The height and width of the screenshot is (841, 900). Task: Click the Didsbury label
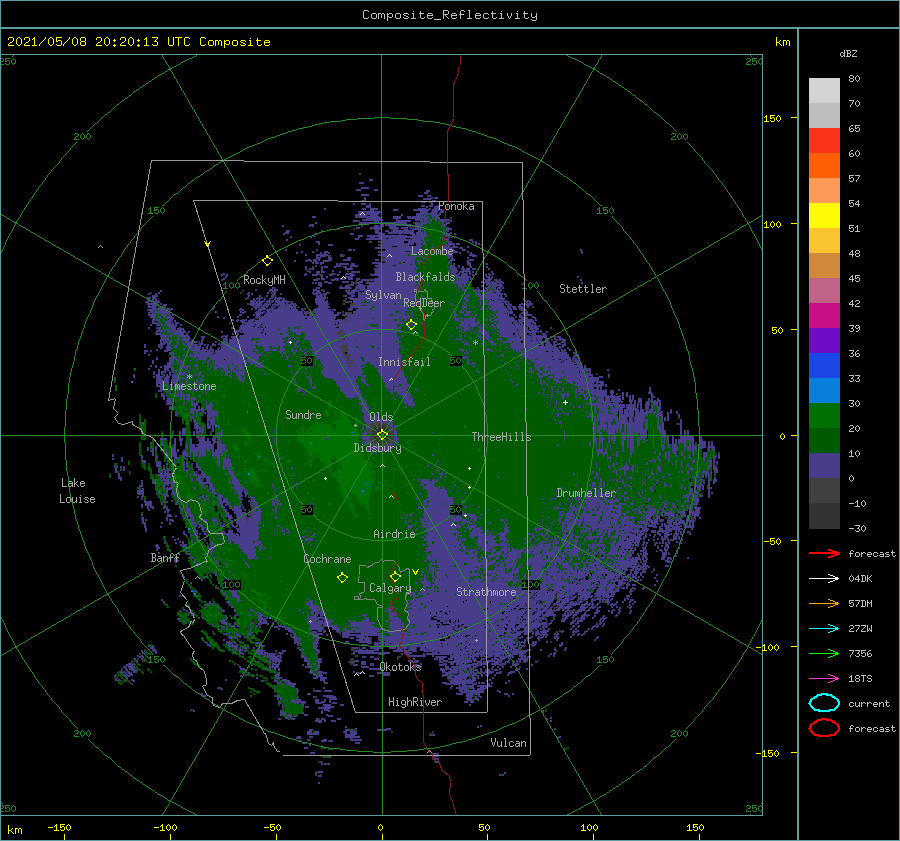(x=377, y=448)
